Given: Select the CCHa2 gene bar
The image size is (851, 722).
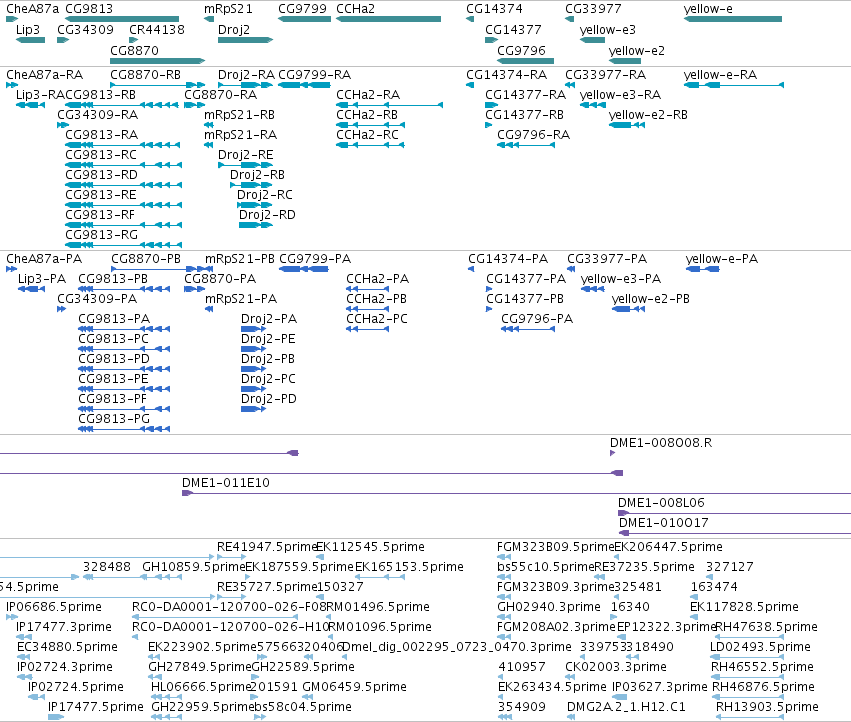Looking at the screenshot, I should click(389, 19).
